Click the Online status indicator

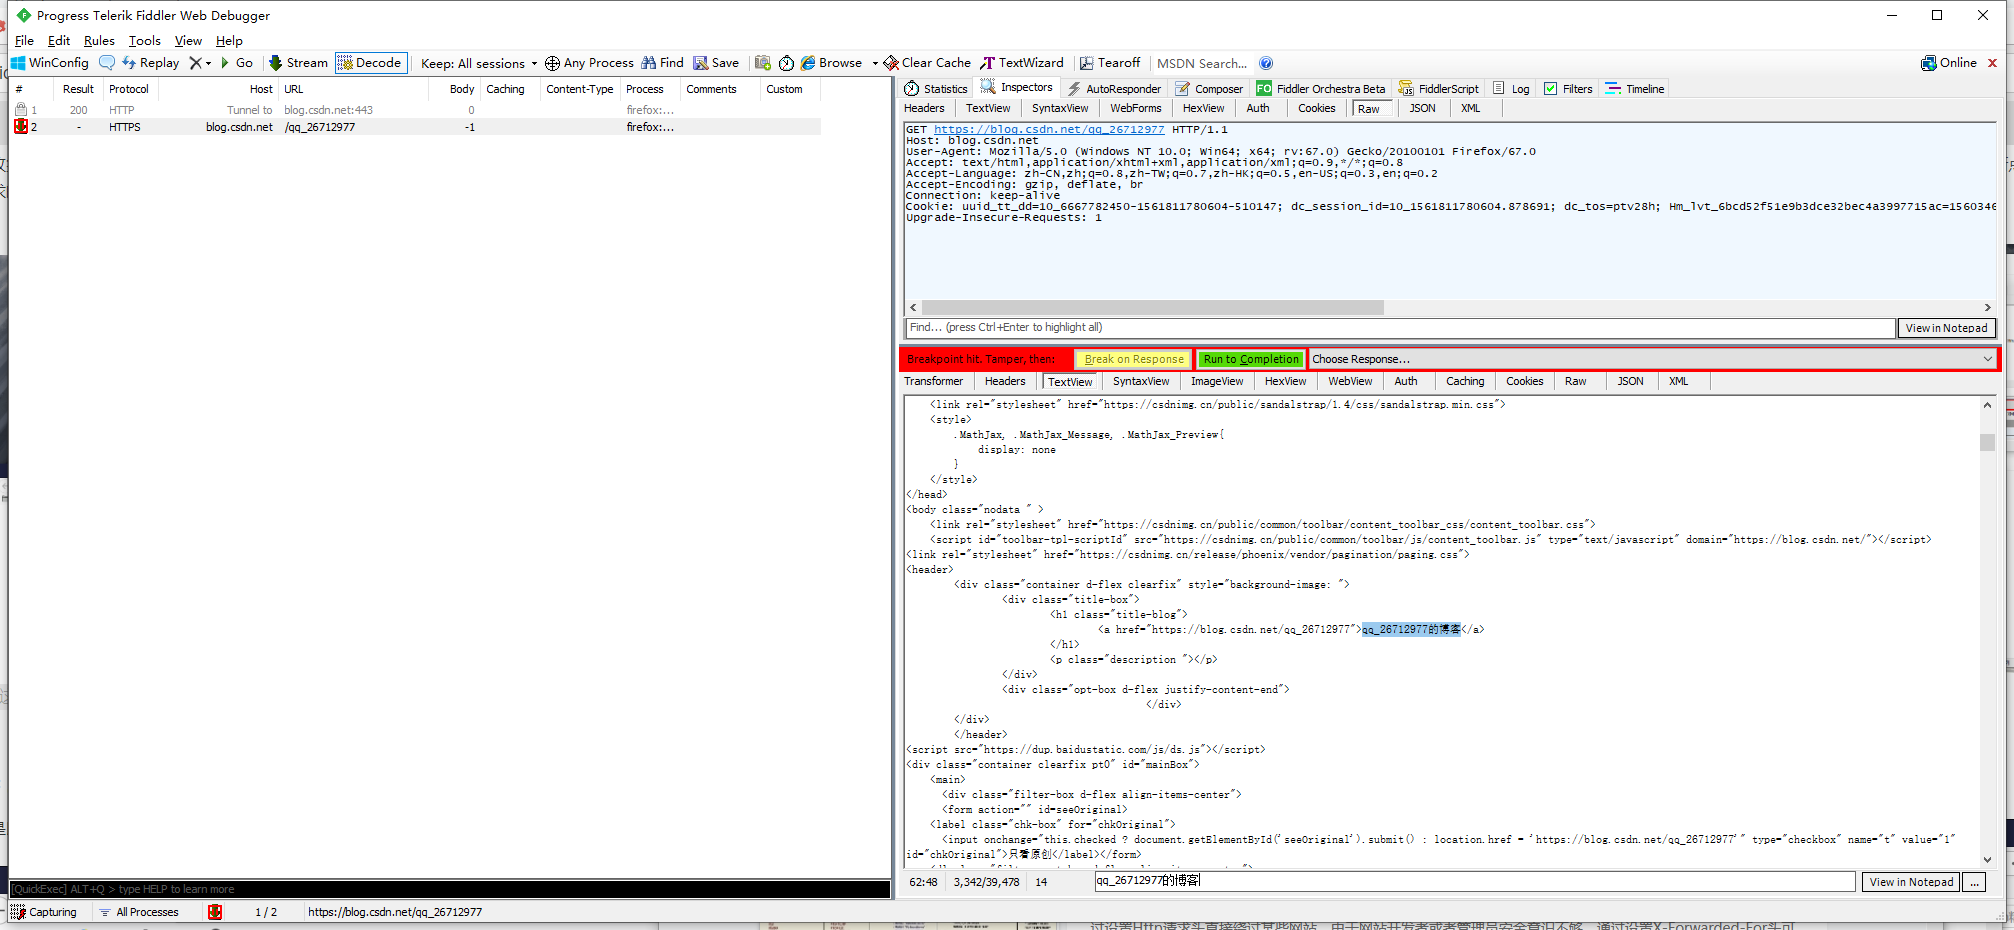coord(1949,63)
